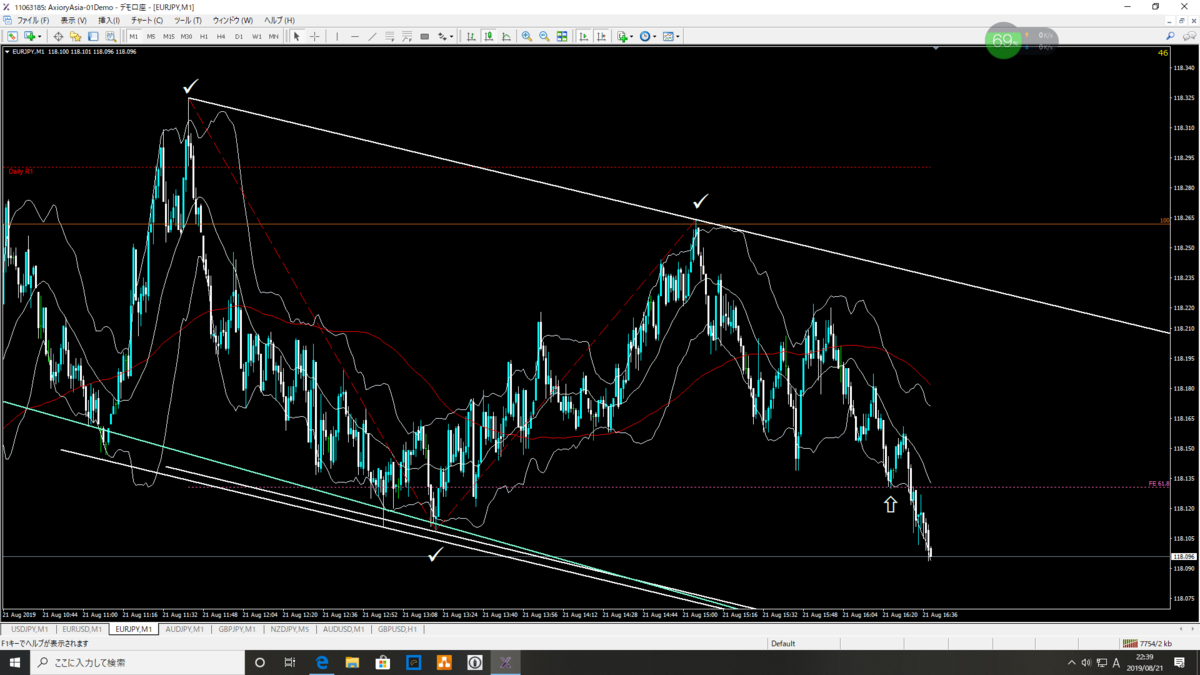Viewport: 1200px width, 675px height.
Task: Click the Windows taskbar search box
Action: [135, 662]
